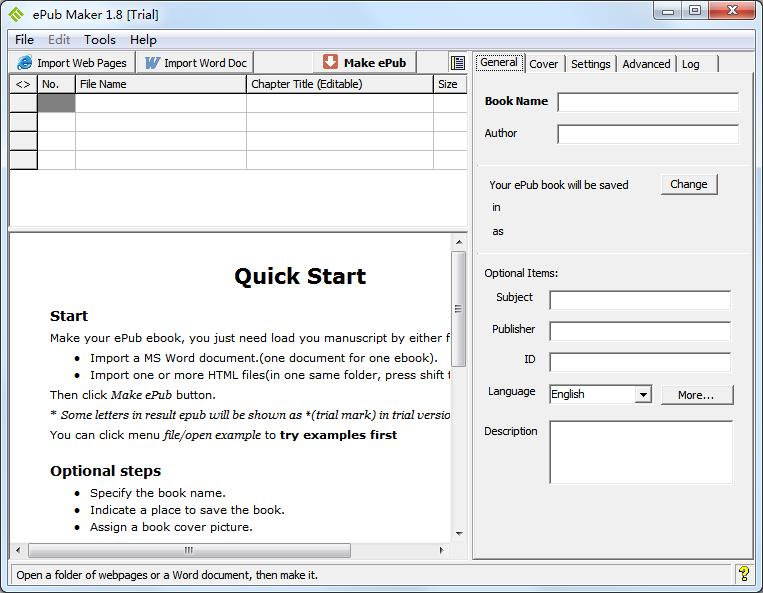Maximize the ePub Maker window
Screen dimensions: 763x593
point(695,11)
